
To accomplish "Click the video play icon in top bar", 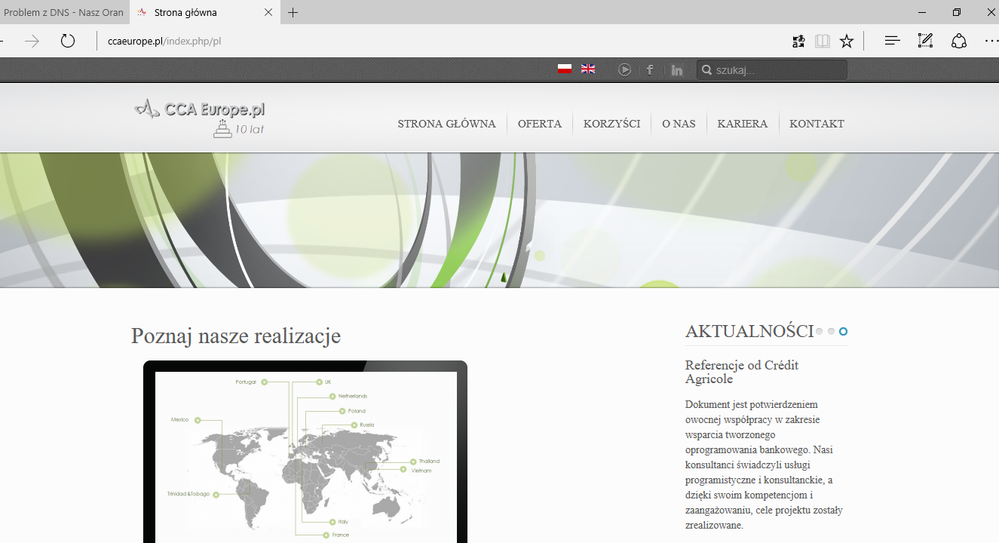I will (624, 70).
